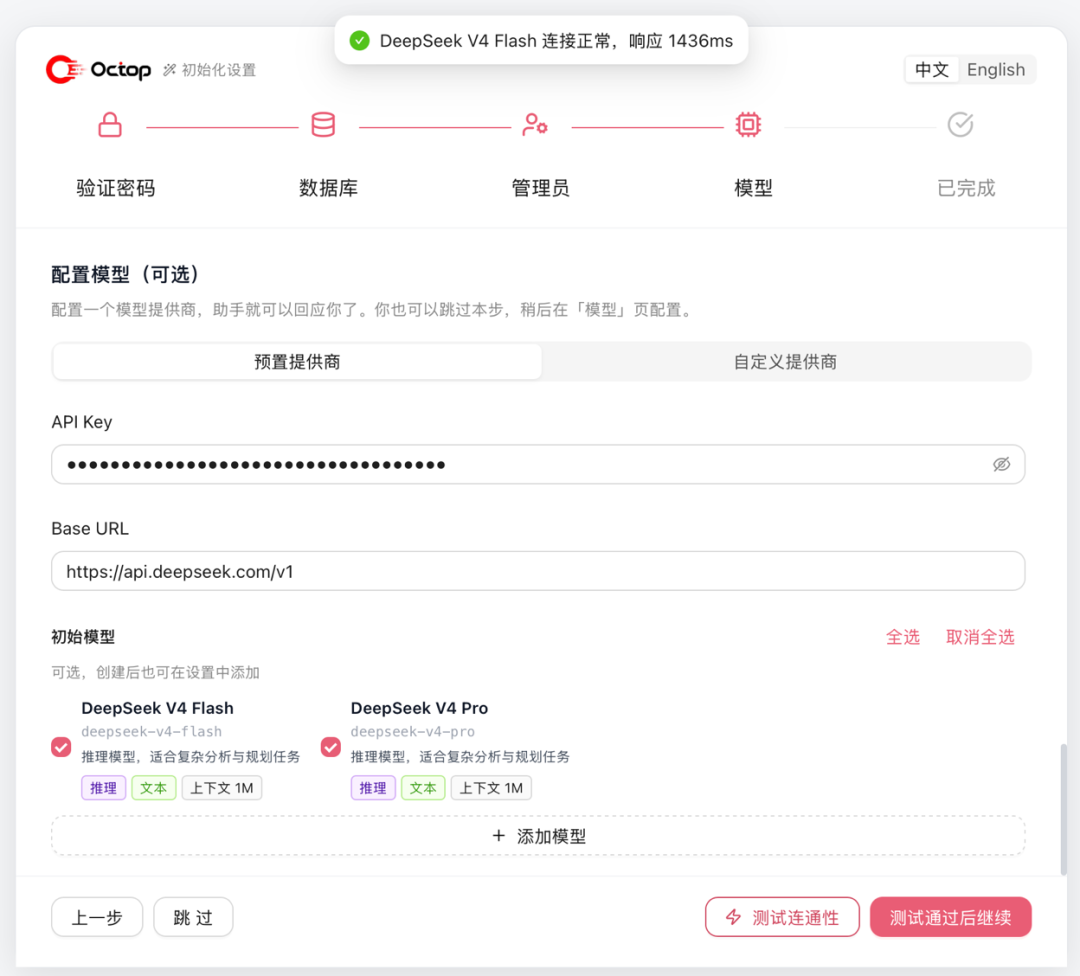
Task: Click the green success icon in notification
Action: pyautogui.click(x=360, y=41)
